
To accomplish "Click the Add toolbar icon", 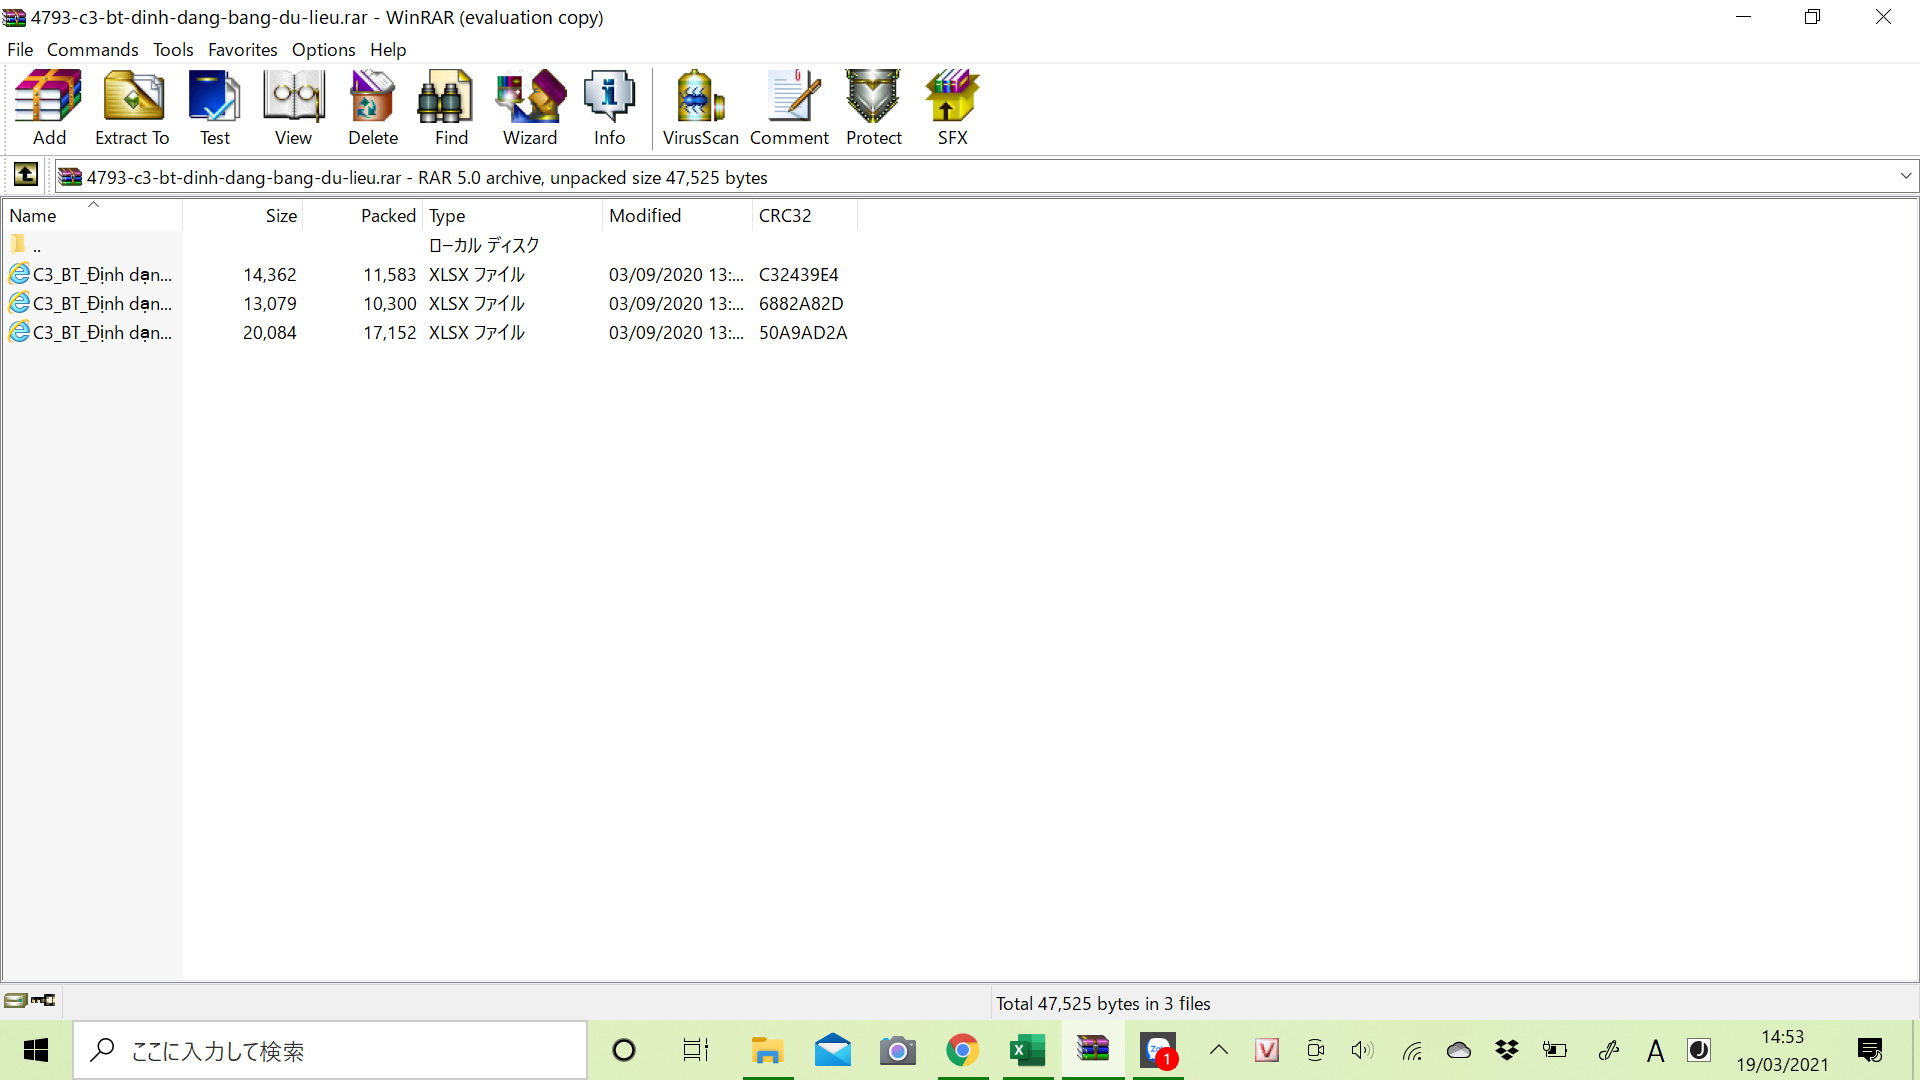I will coord(49,108).
